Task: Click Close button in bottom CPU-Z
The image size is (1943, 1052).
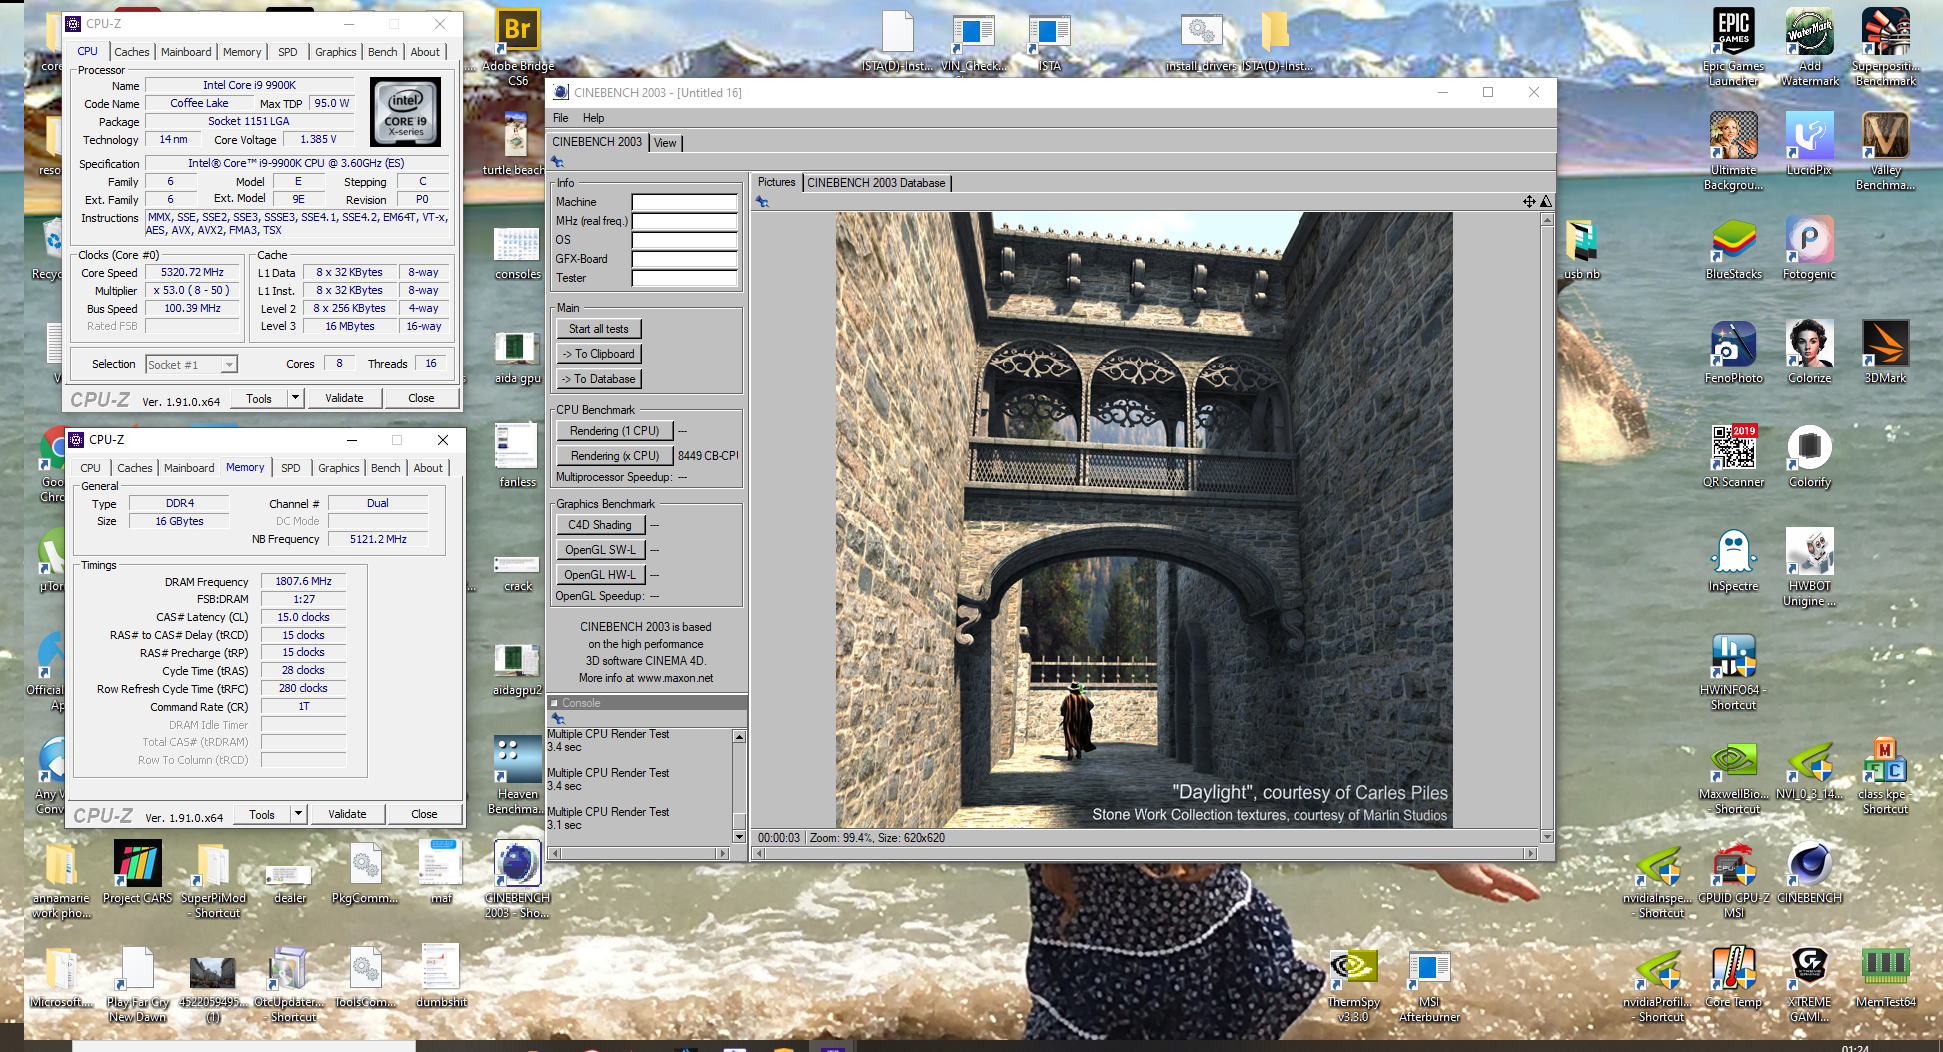Action: 424,814
